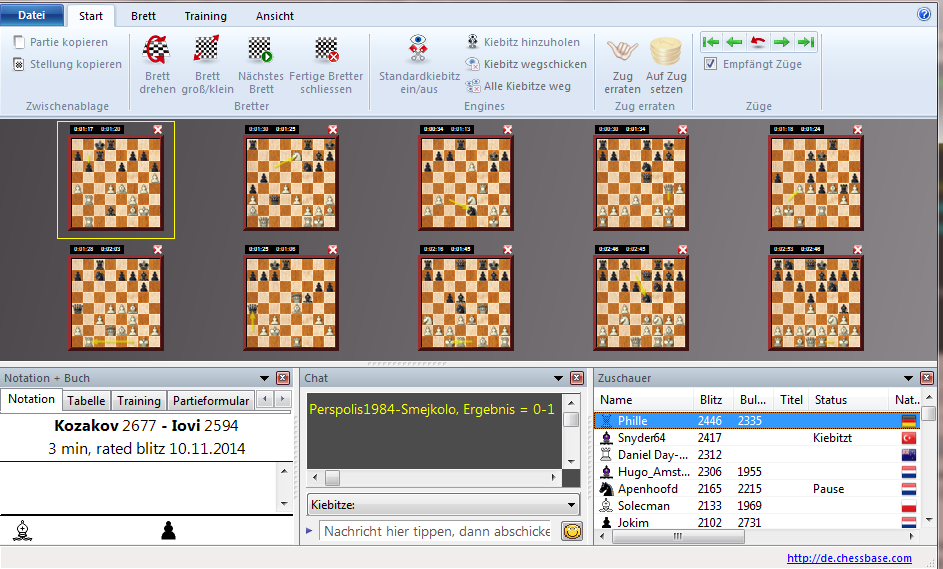This screenshot has height=569, width=943.
Task: Click the Auf Zug setzen coins icon
Action: pos(666,51)
